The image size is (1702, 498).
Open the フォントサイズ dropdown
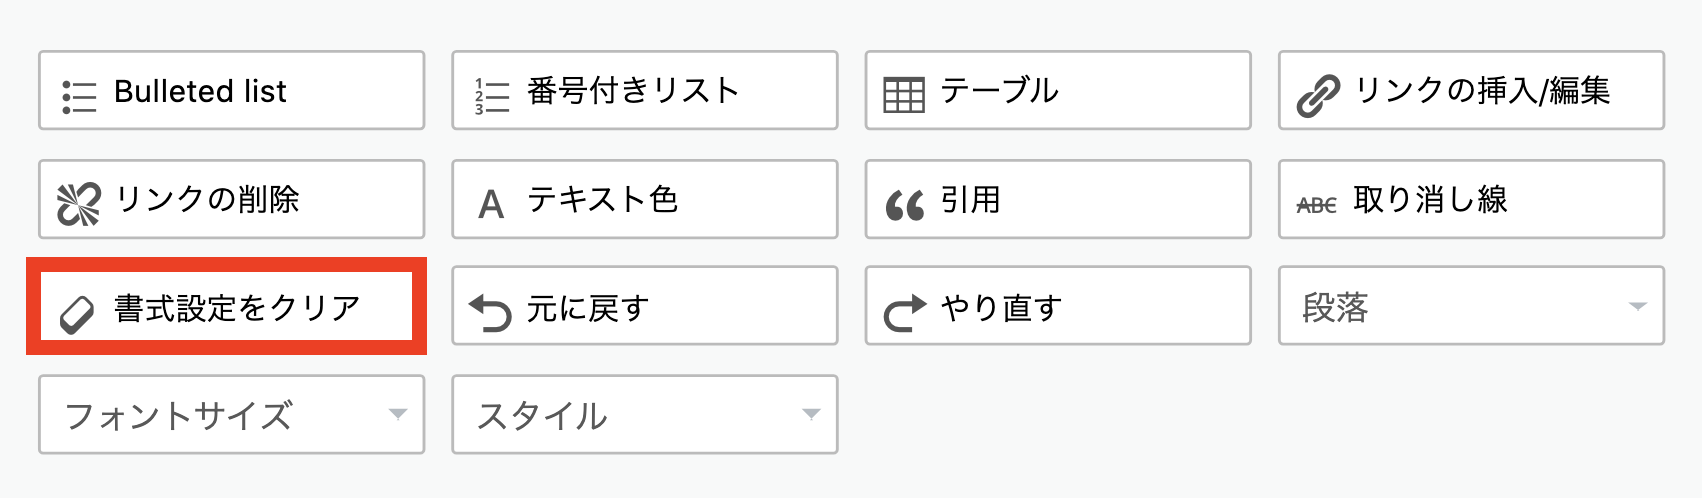coord(232,414)
